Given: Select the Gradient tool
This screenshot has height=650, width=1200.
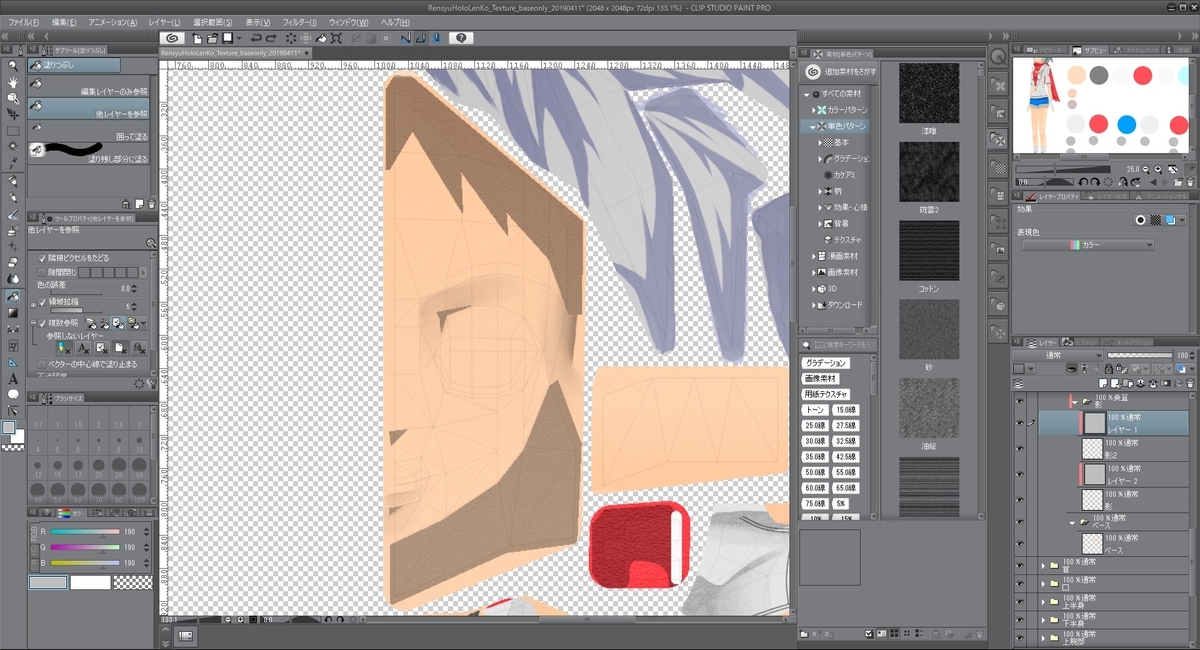Looking at the screenshot, I should [12, 312].
